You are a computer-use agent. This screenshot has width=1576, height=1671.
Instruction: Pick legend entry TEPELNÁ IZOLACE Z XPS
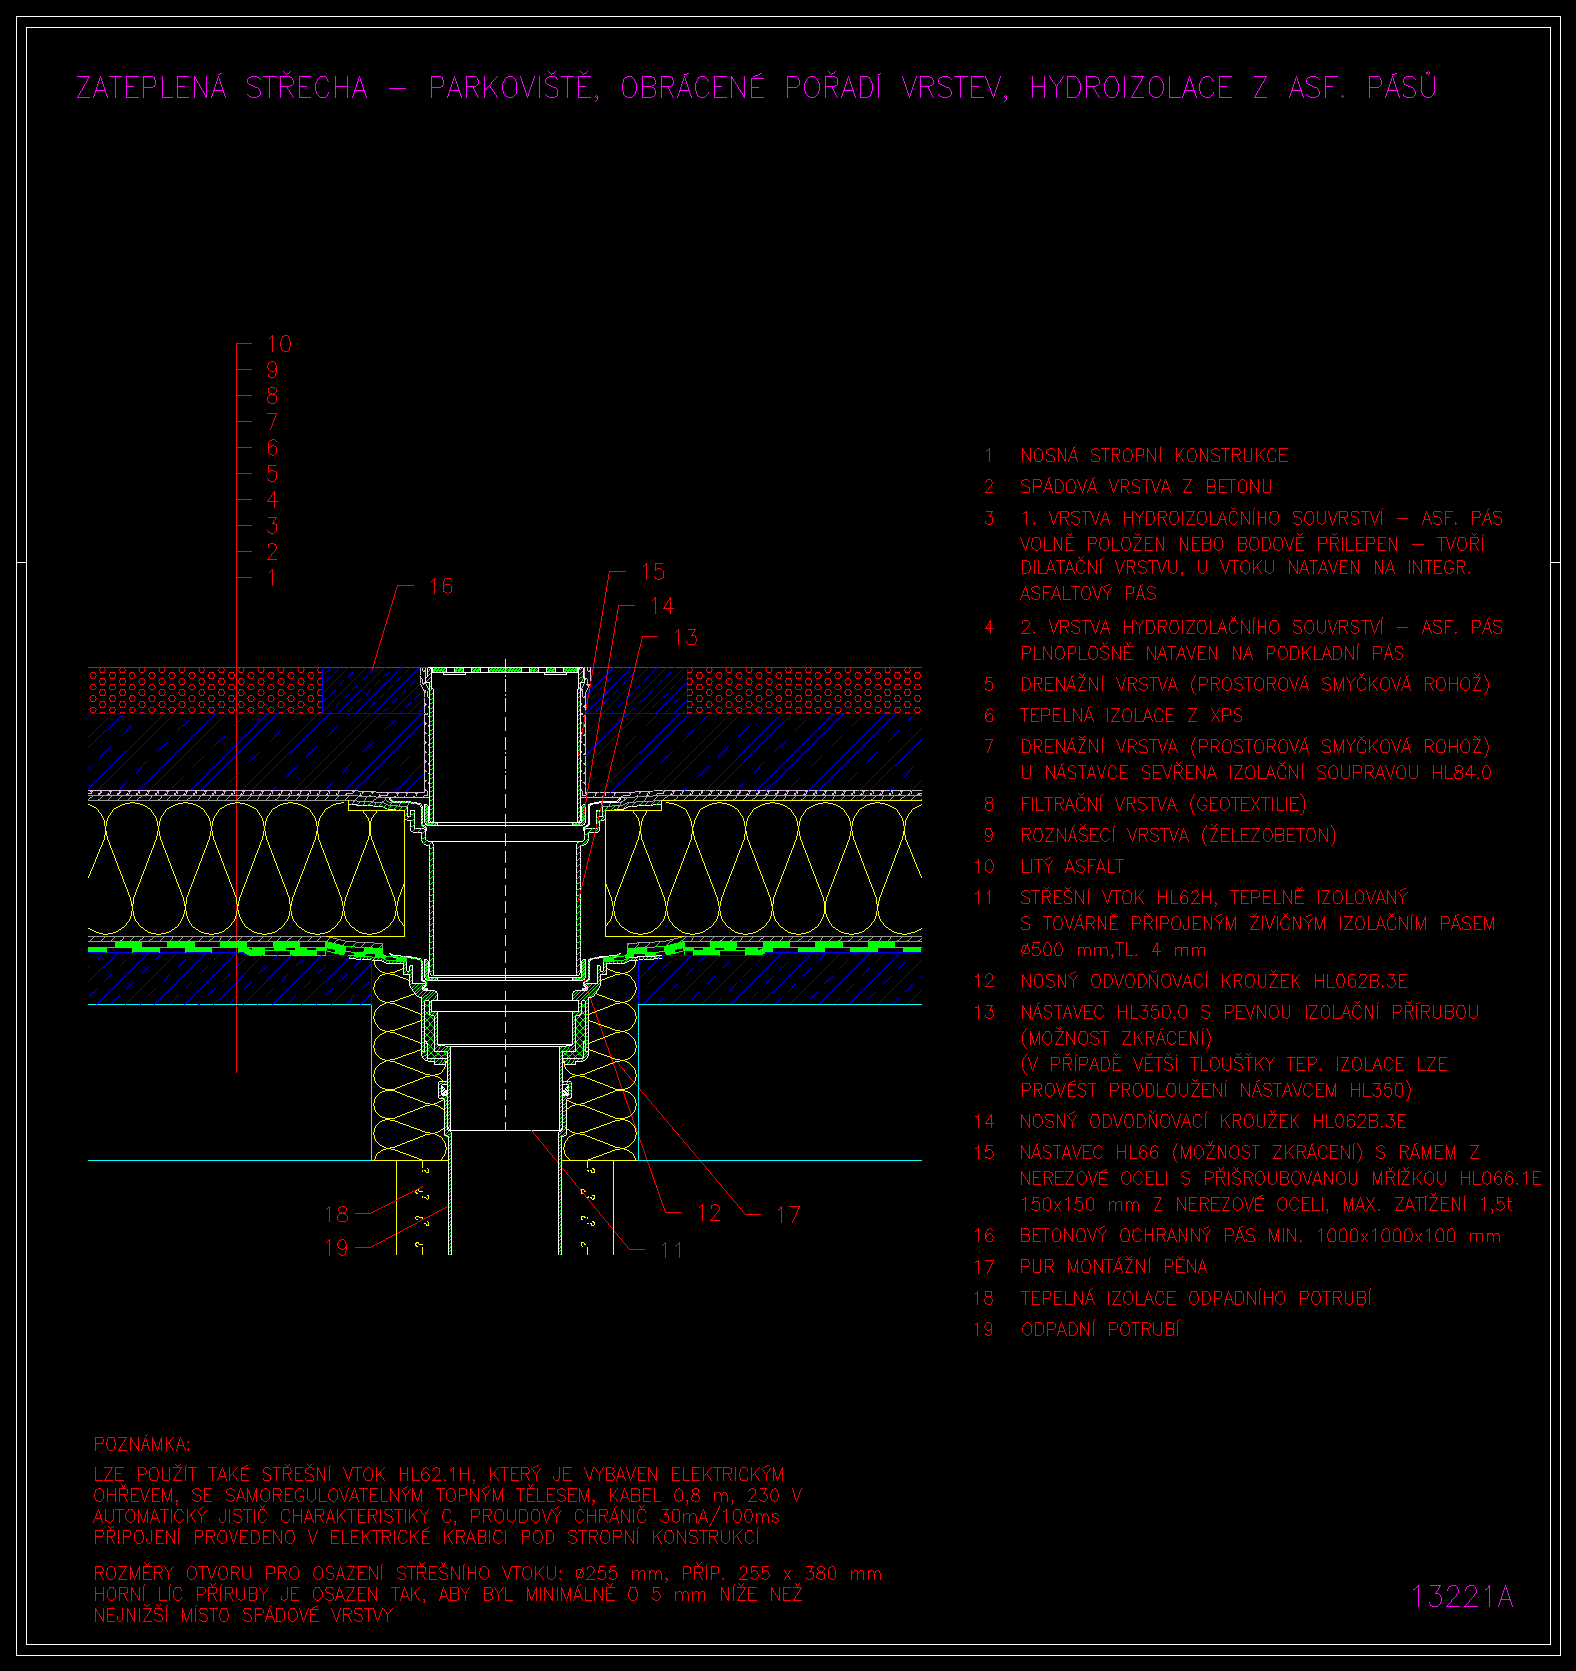click(x=1131, y=716)
